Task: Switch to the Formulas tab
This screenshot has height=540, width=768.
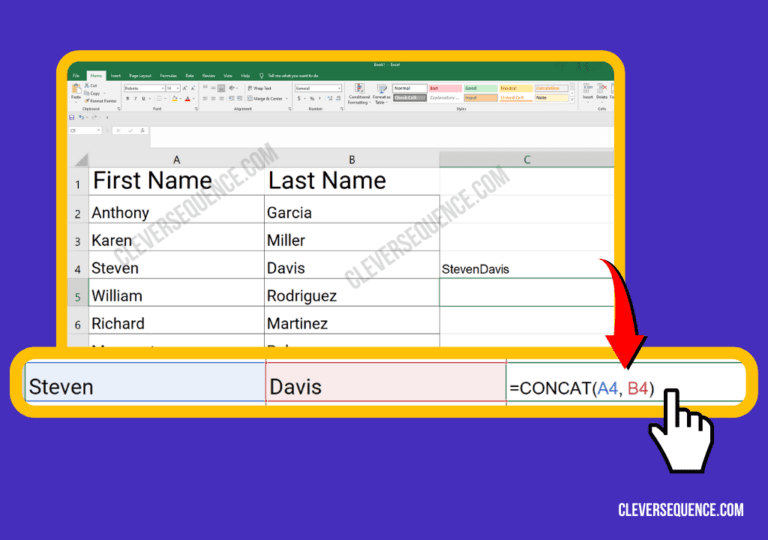Action: (168, 76)
